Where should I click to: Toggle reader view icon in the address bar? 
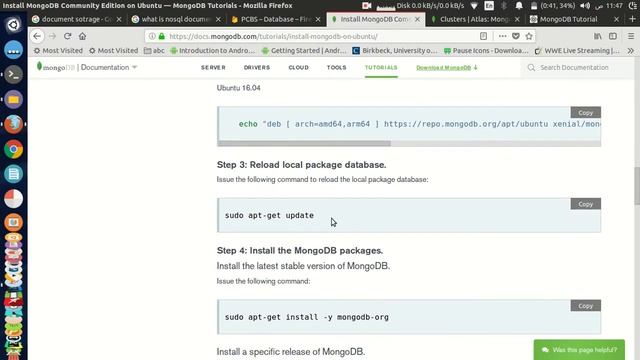pos(483,36)
